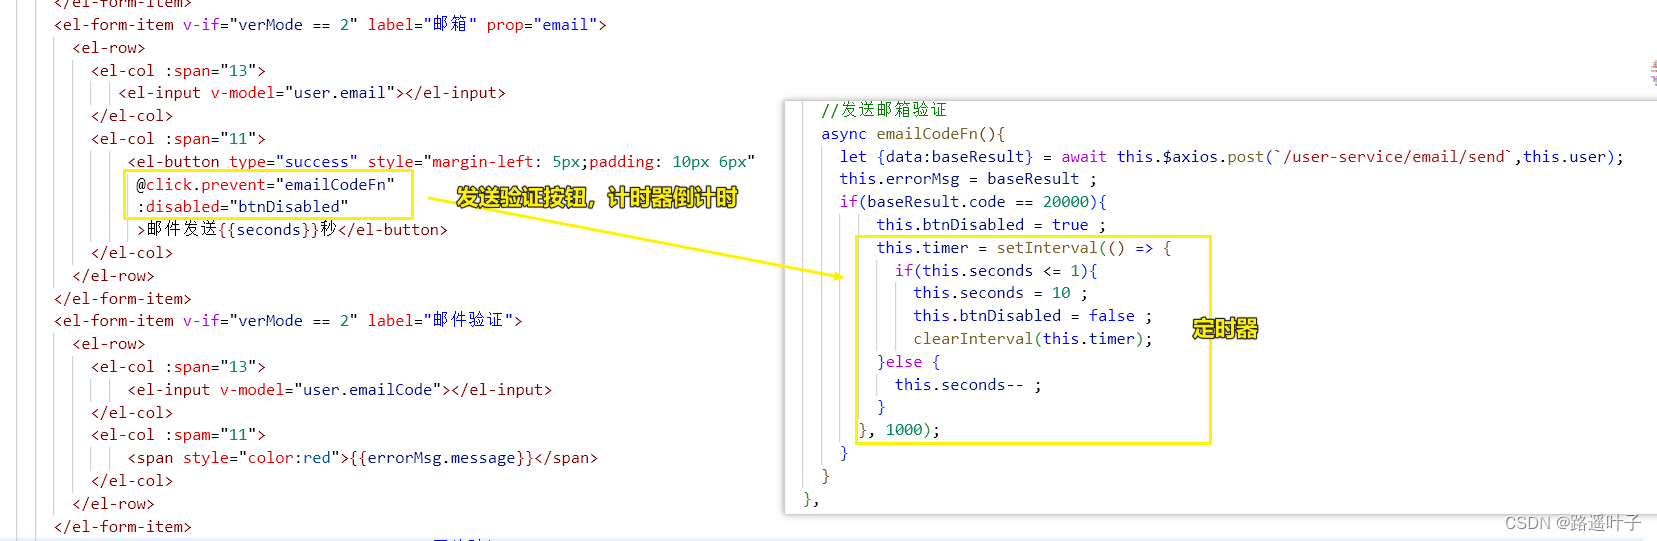Image resolution: width=1657 pixels, height=541 pixels.
Task: Click the //发送邮箱验证 comment line
Action: point(883,110)
